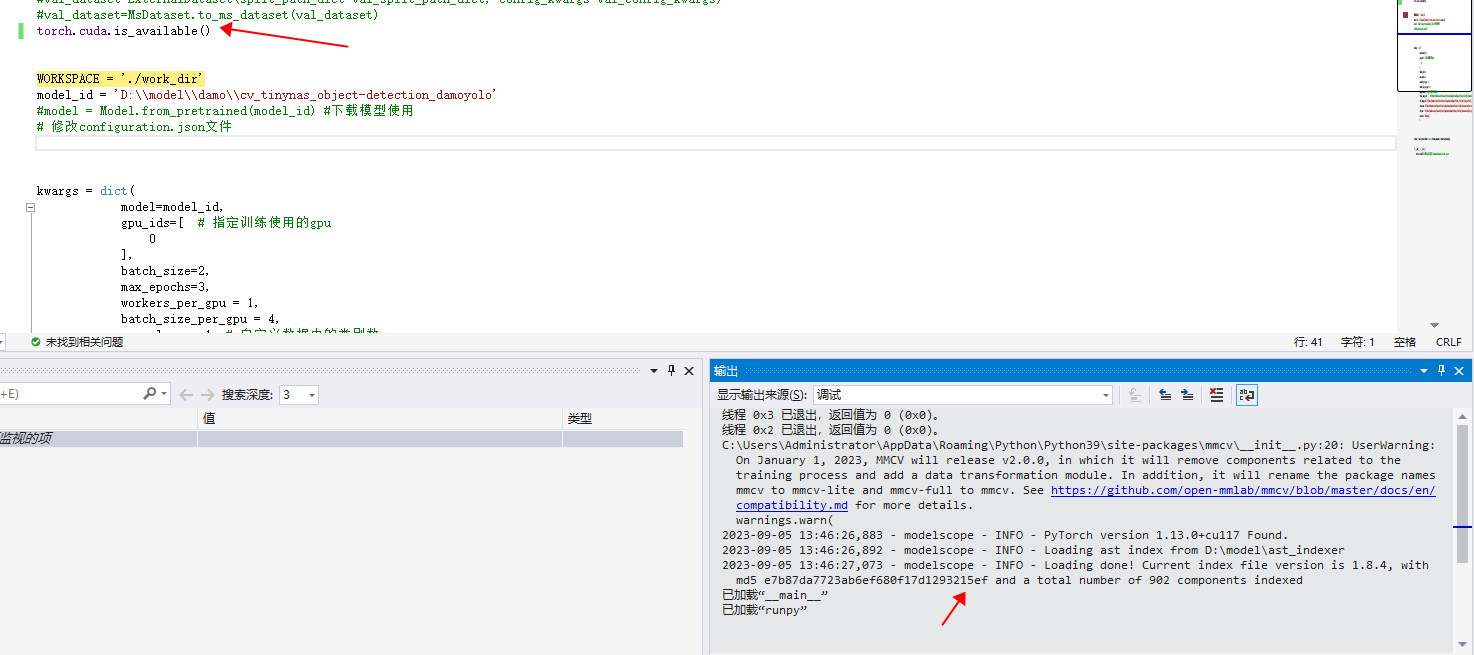The width and height of the screenshot is (1474, 655).
Task: Open mmcv compatibility.md GitHub link
Action: click(x=1243, y=490)
